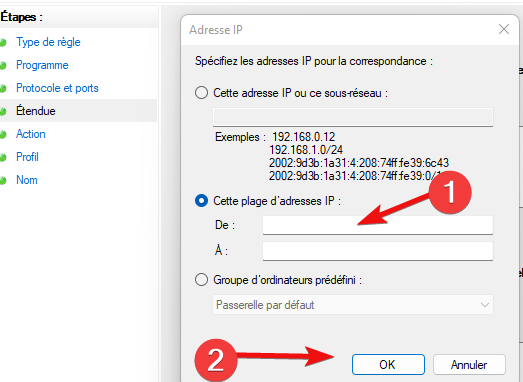The height and width of the screenshot is (382, 523).
Task: Jump to the Profil step
Action: 27,157
